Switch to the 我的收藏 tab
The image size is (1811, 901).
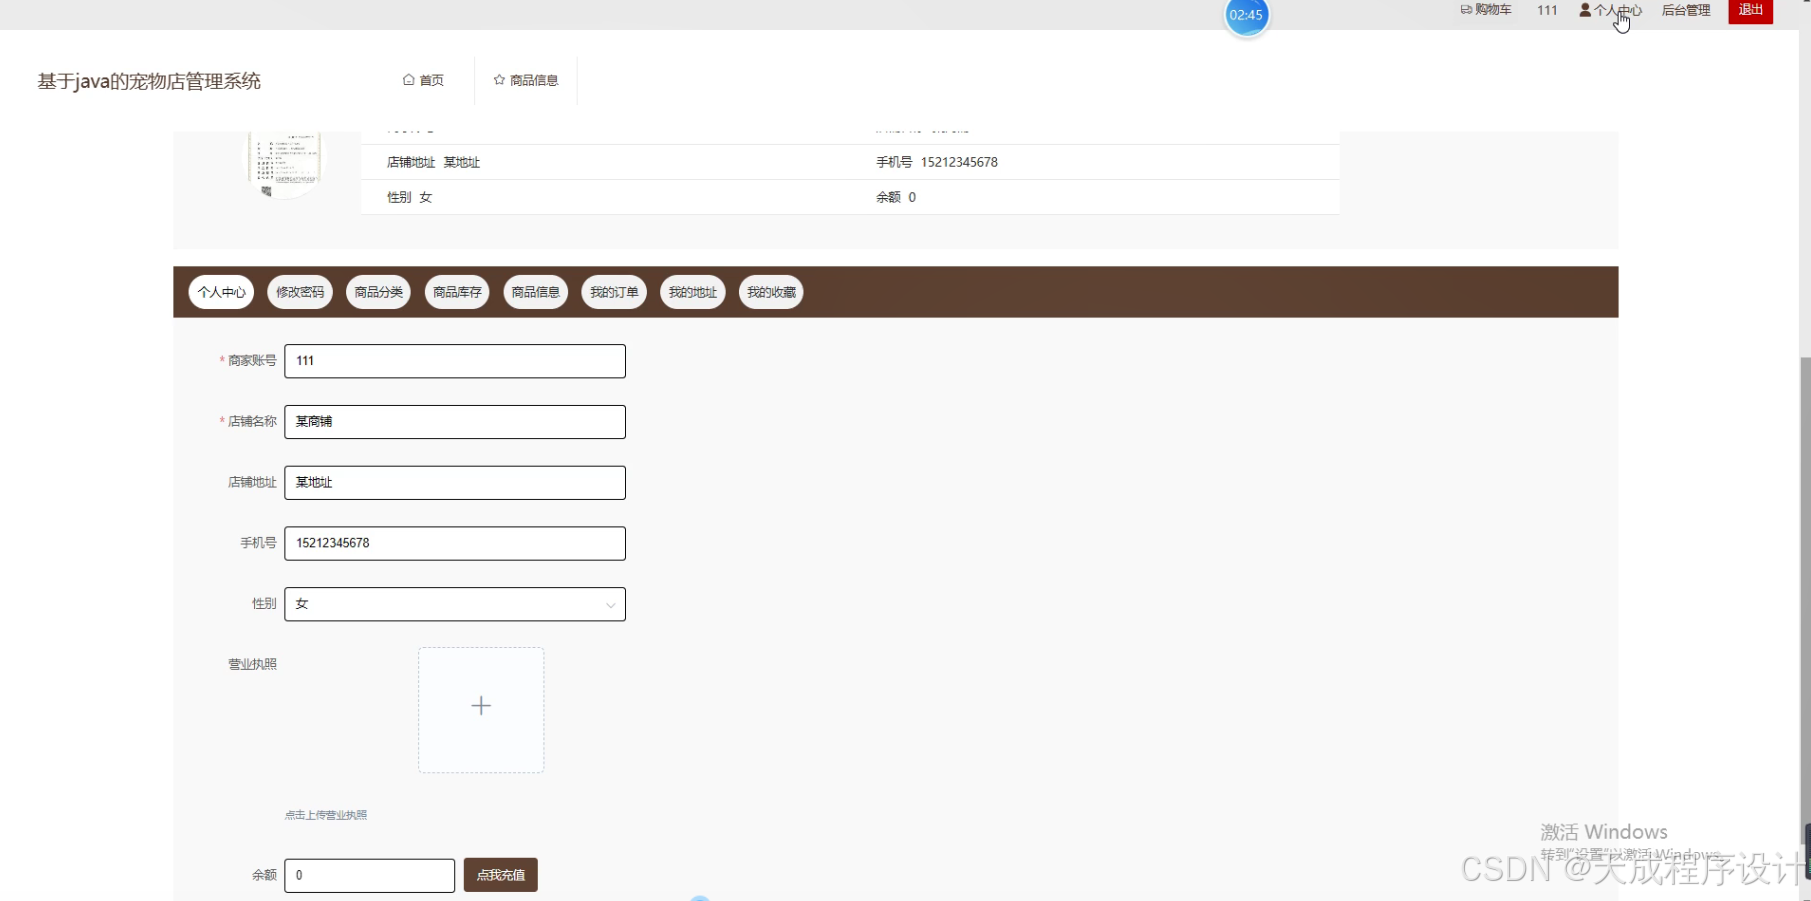(770, 292)
